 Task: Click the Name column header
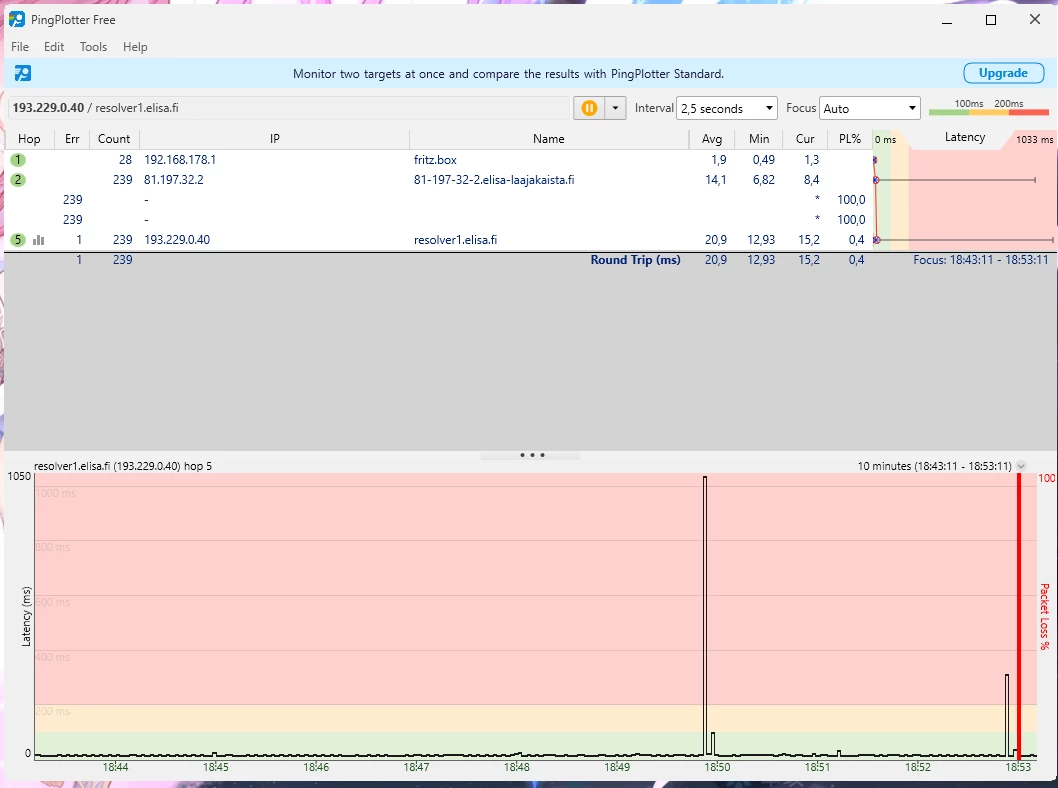(x=549, y=139)
